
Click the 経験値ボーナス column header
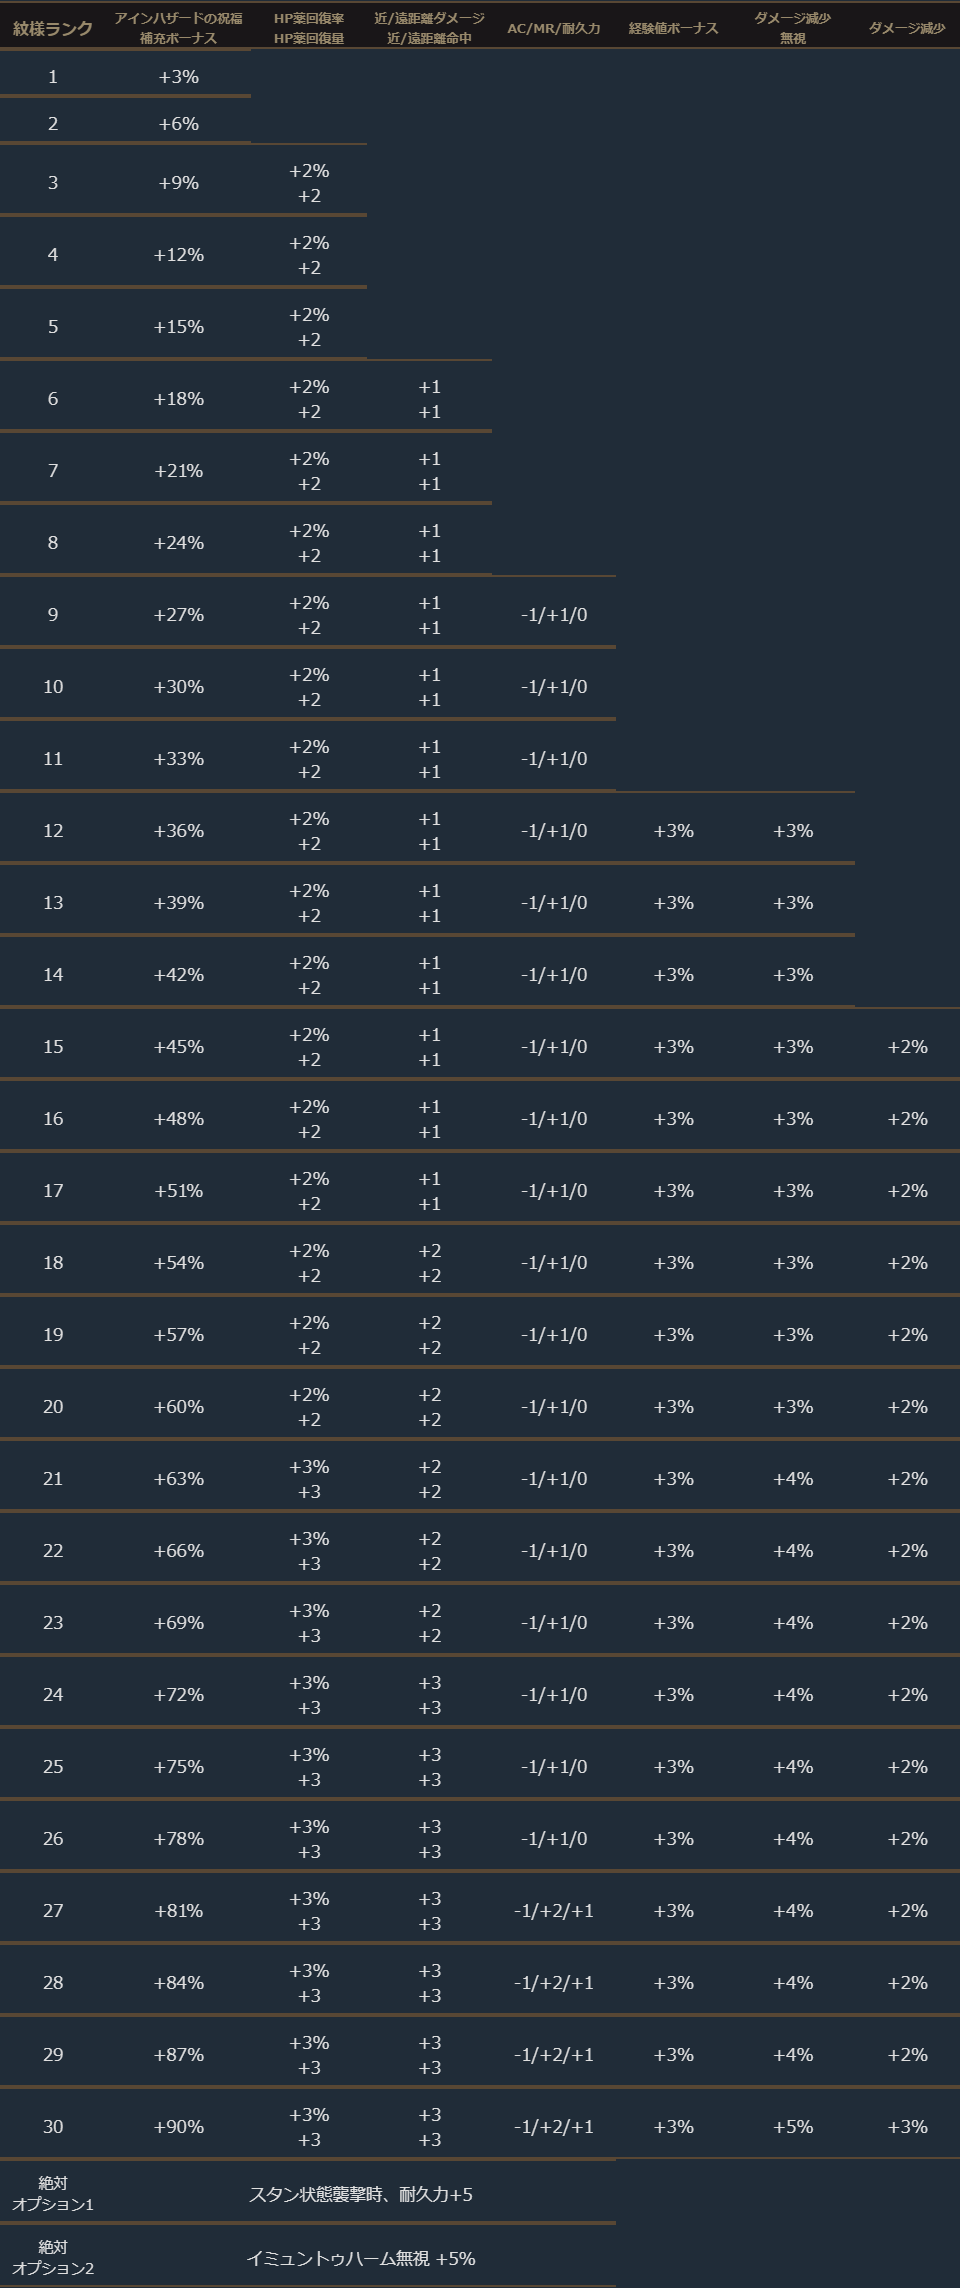[673, 28]
